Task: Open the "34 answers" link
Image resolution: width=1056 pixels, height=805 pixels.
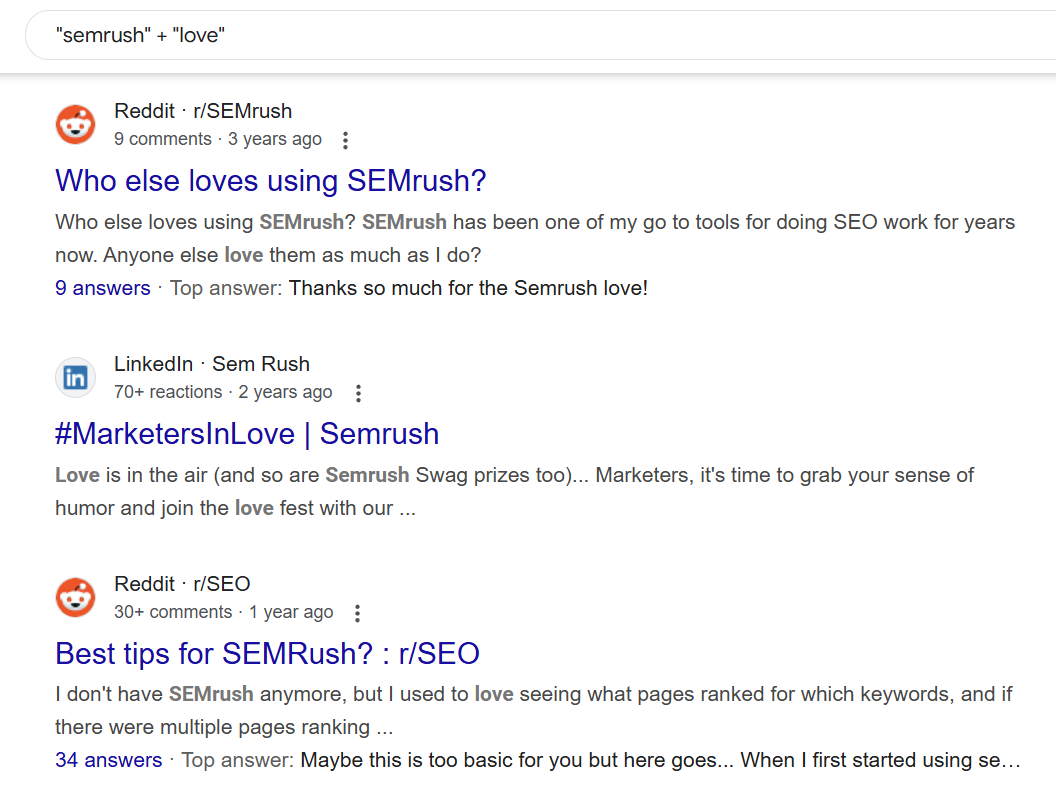Action: (108, 760)
